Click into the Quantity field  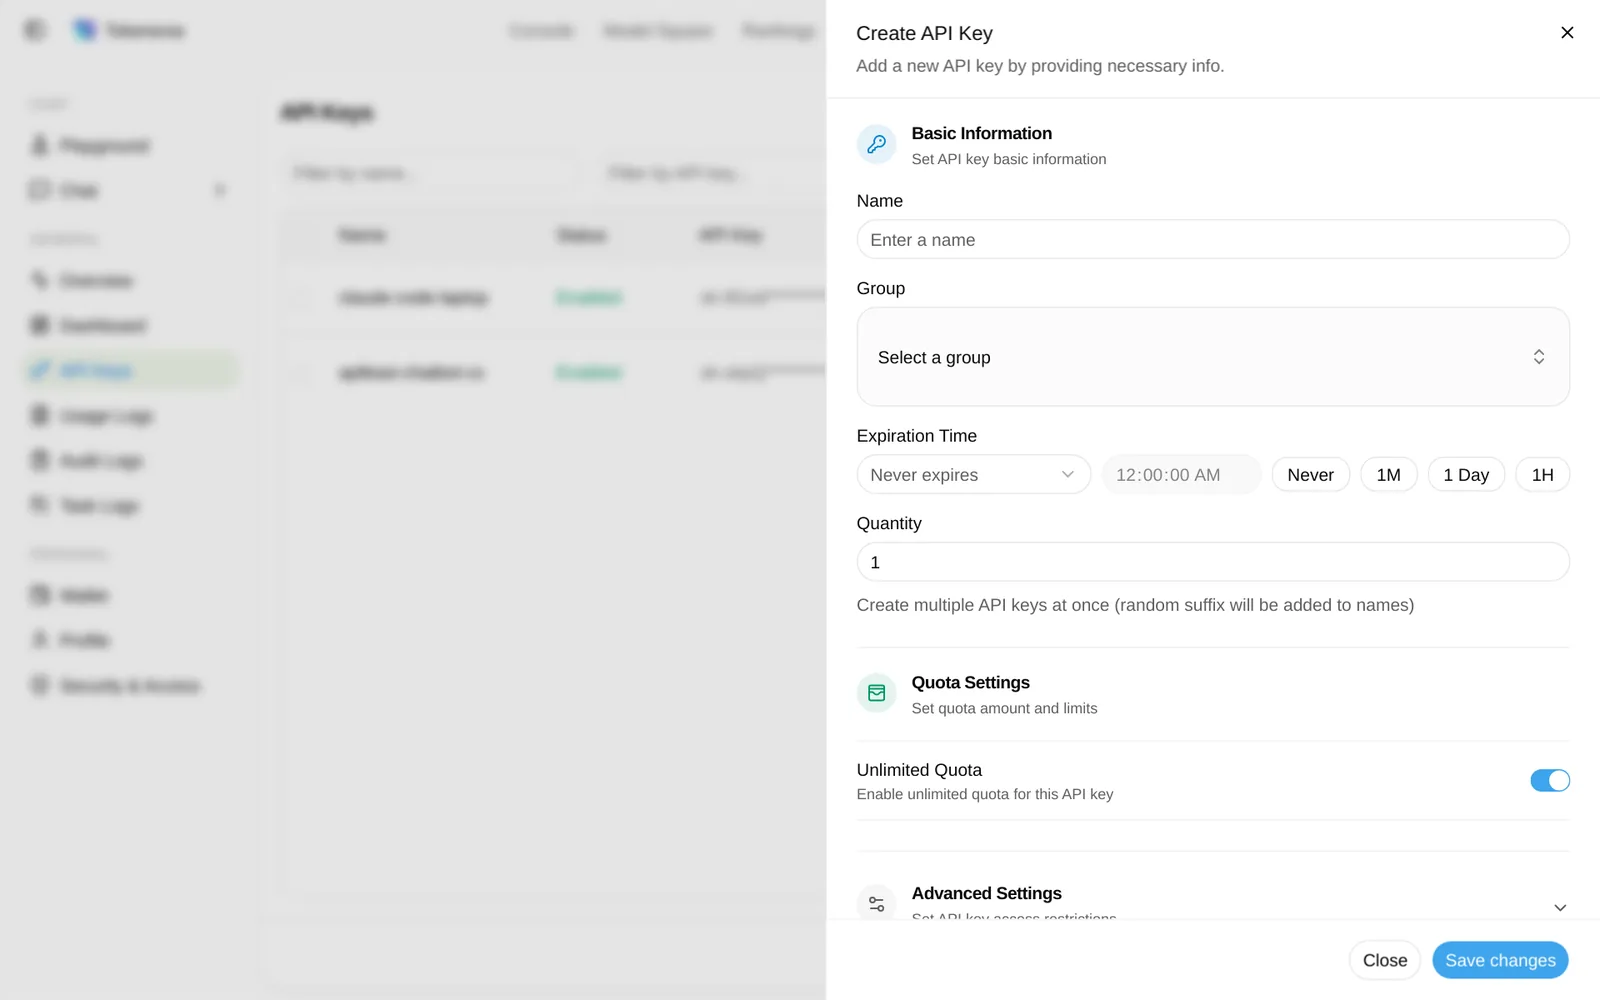click(1213, 562)
